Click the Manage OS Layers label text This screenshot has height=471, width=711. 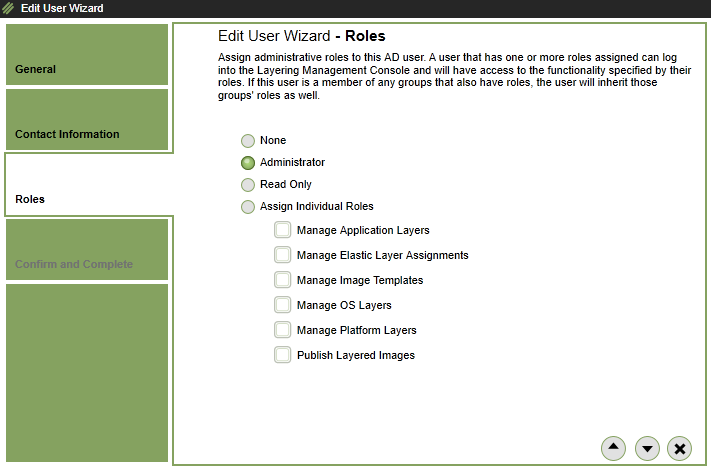click(x=344, y=305)
